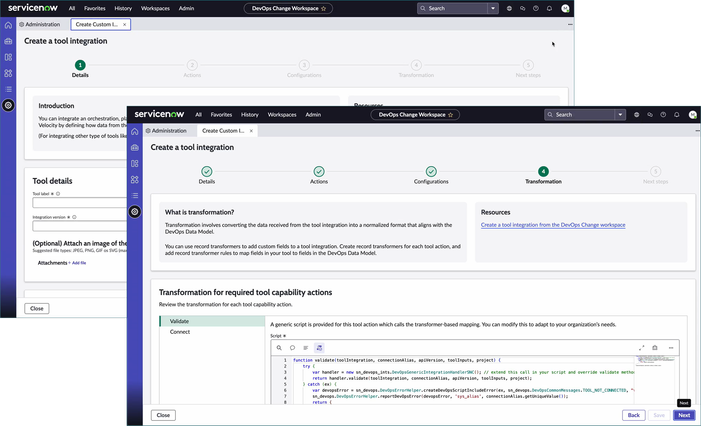Select the highlighted administration gear in front sidebar

(x=135, y=211)
